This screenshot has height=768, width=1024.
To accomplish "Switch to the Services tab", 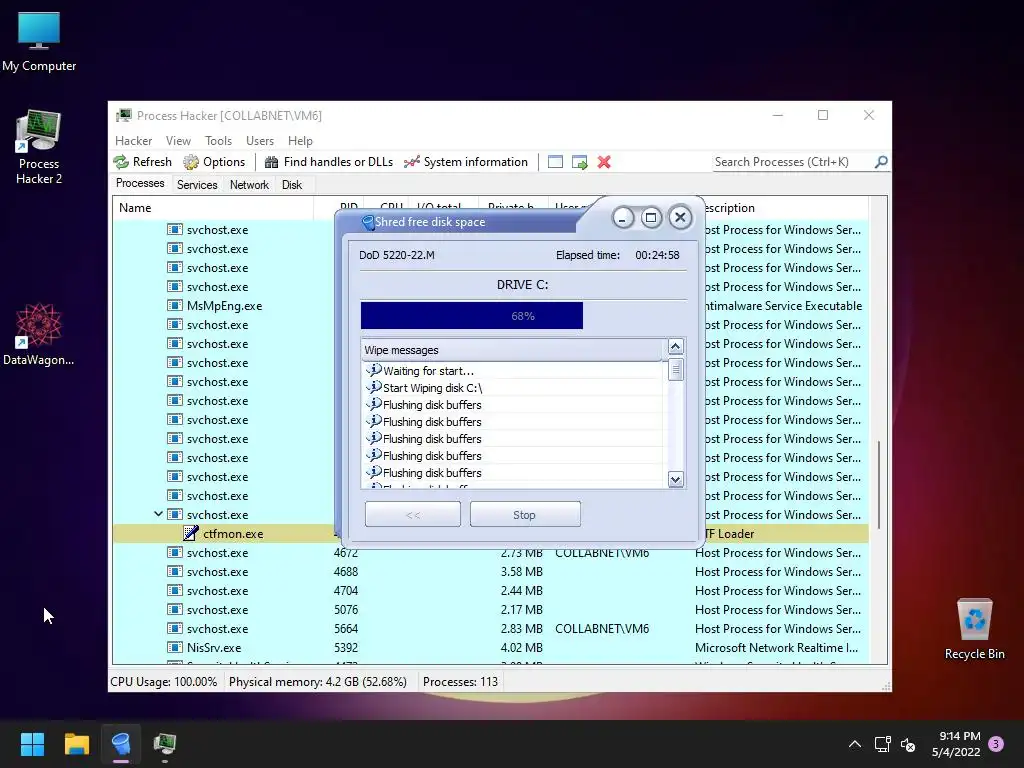I will click(x=197, y=185).
